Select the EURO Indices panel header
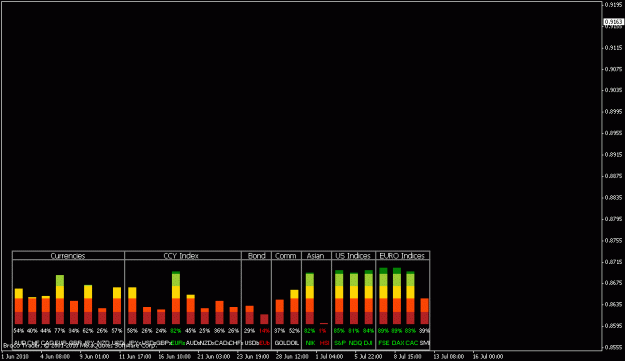 coord(402,256)
